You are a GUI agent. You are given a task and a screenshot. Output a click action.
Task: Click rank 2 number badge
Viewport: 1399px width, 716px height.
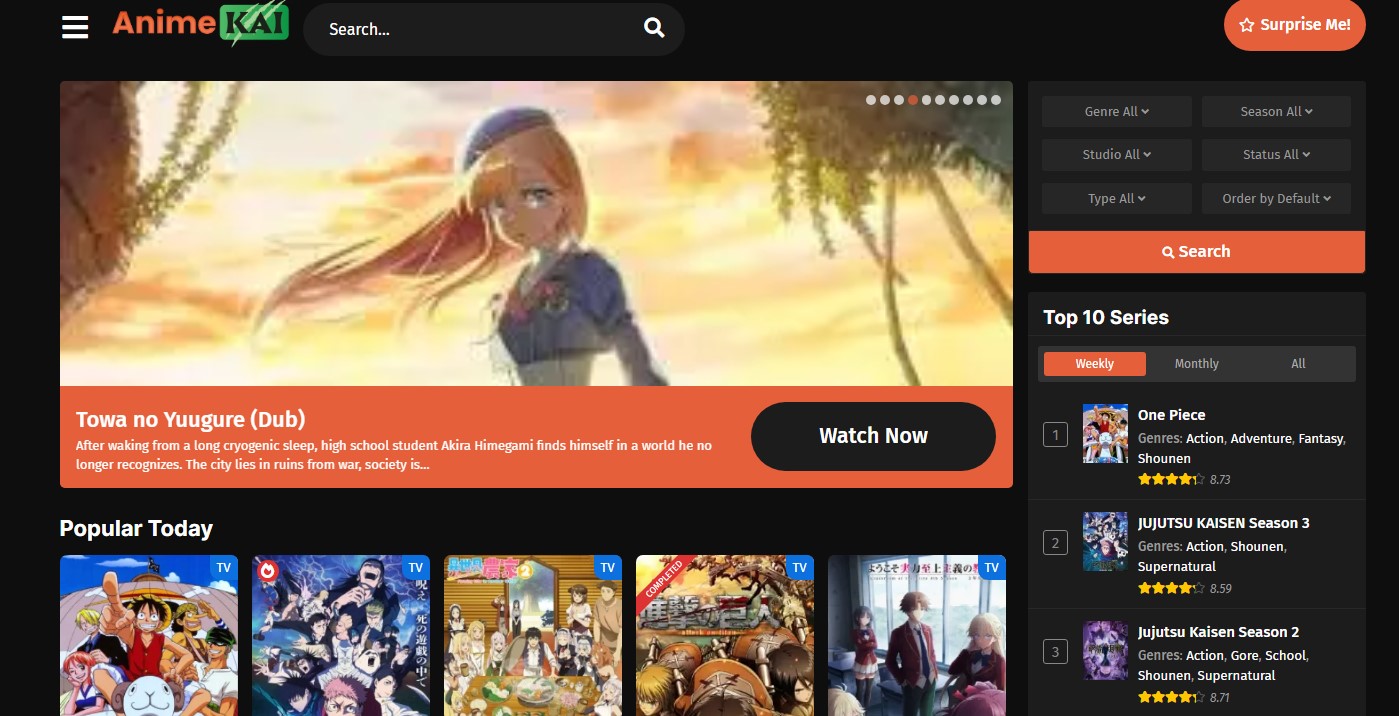[1055, 543]
